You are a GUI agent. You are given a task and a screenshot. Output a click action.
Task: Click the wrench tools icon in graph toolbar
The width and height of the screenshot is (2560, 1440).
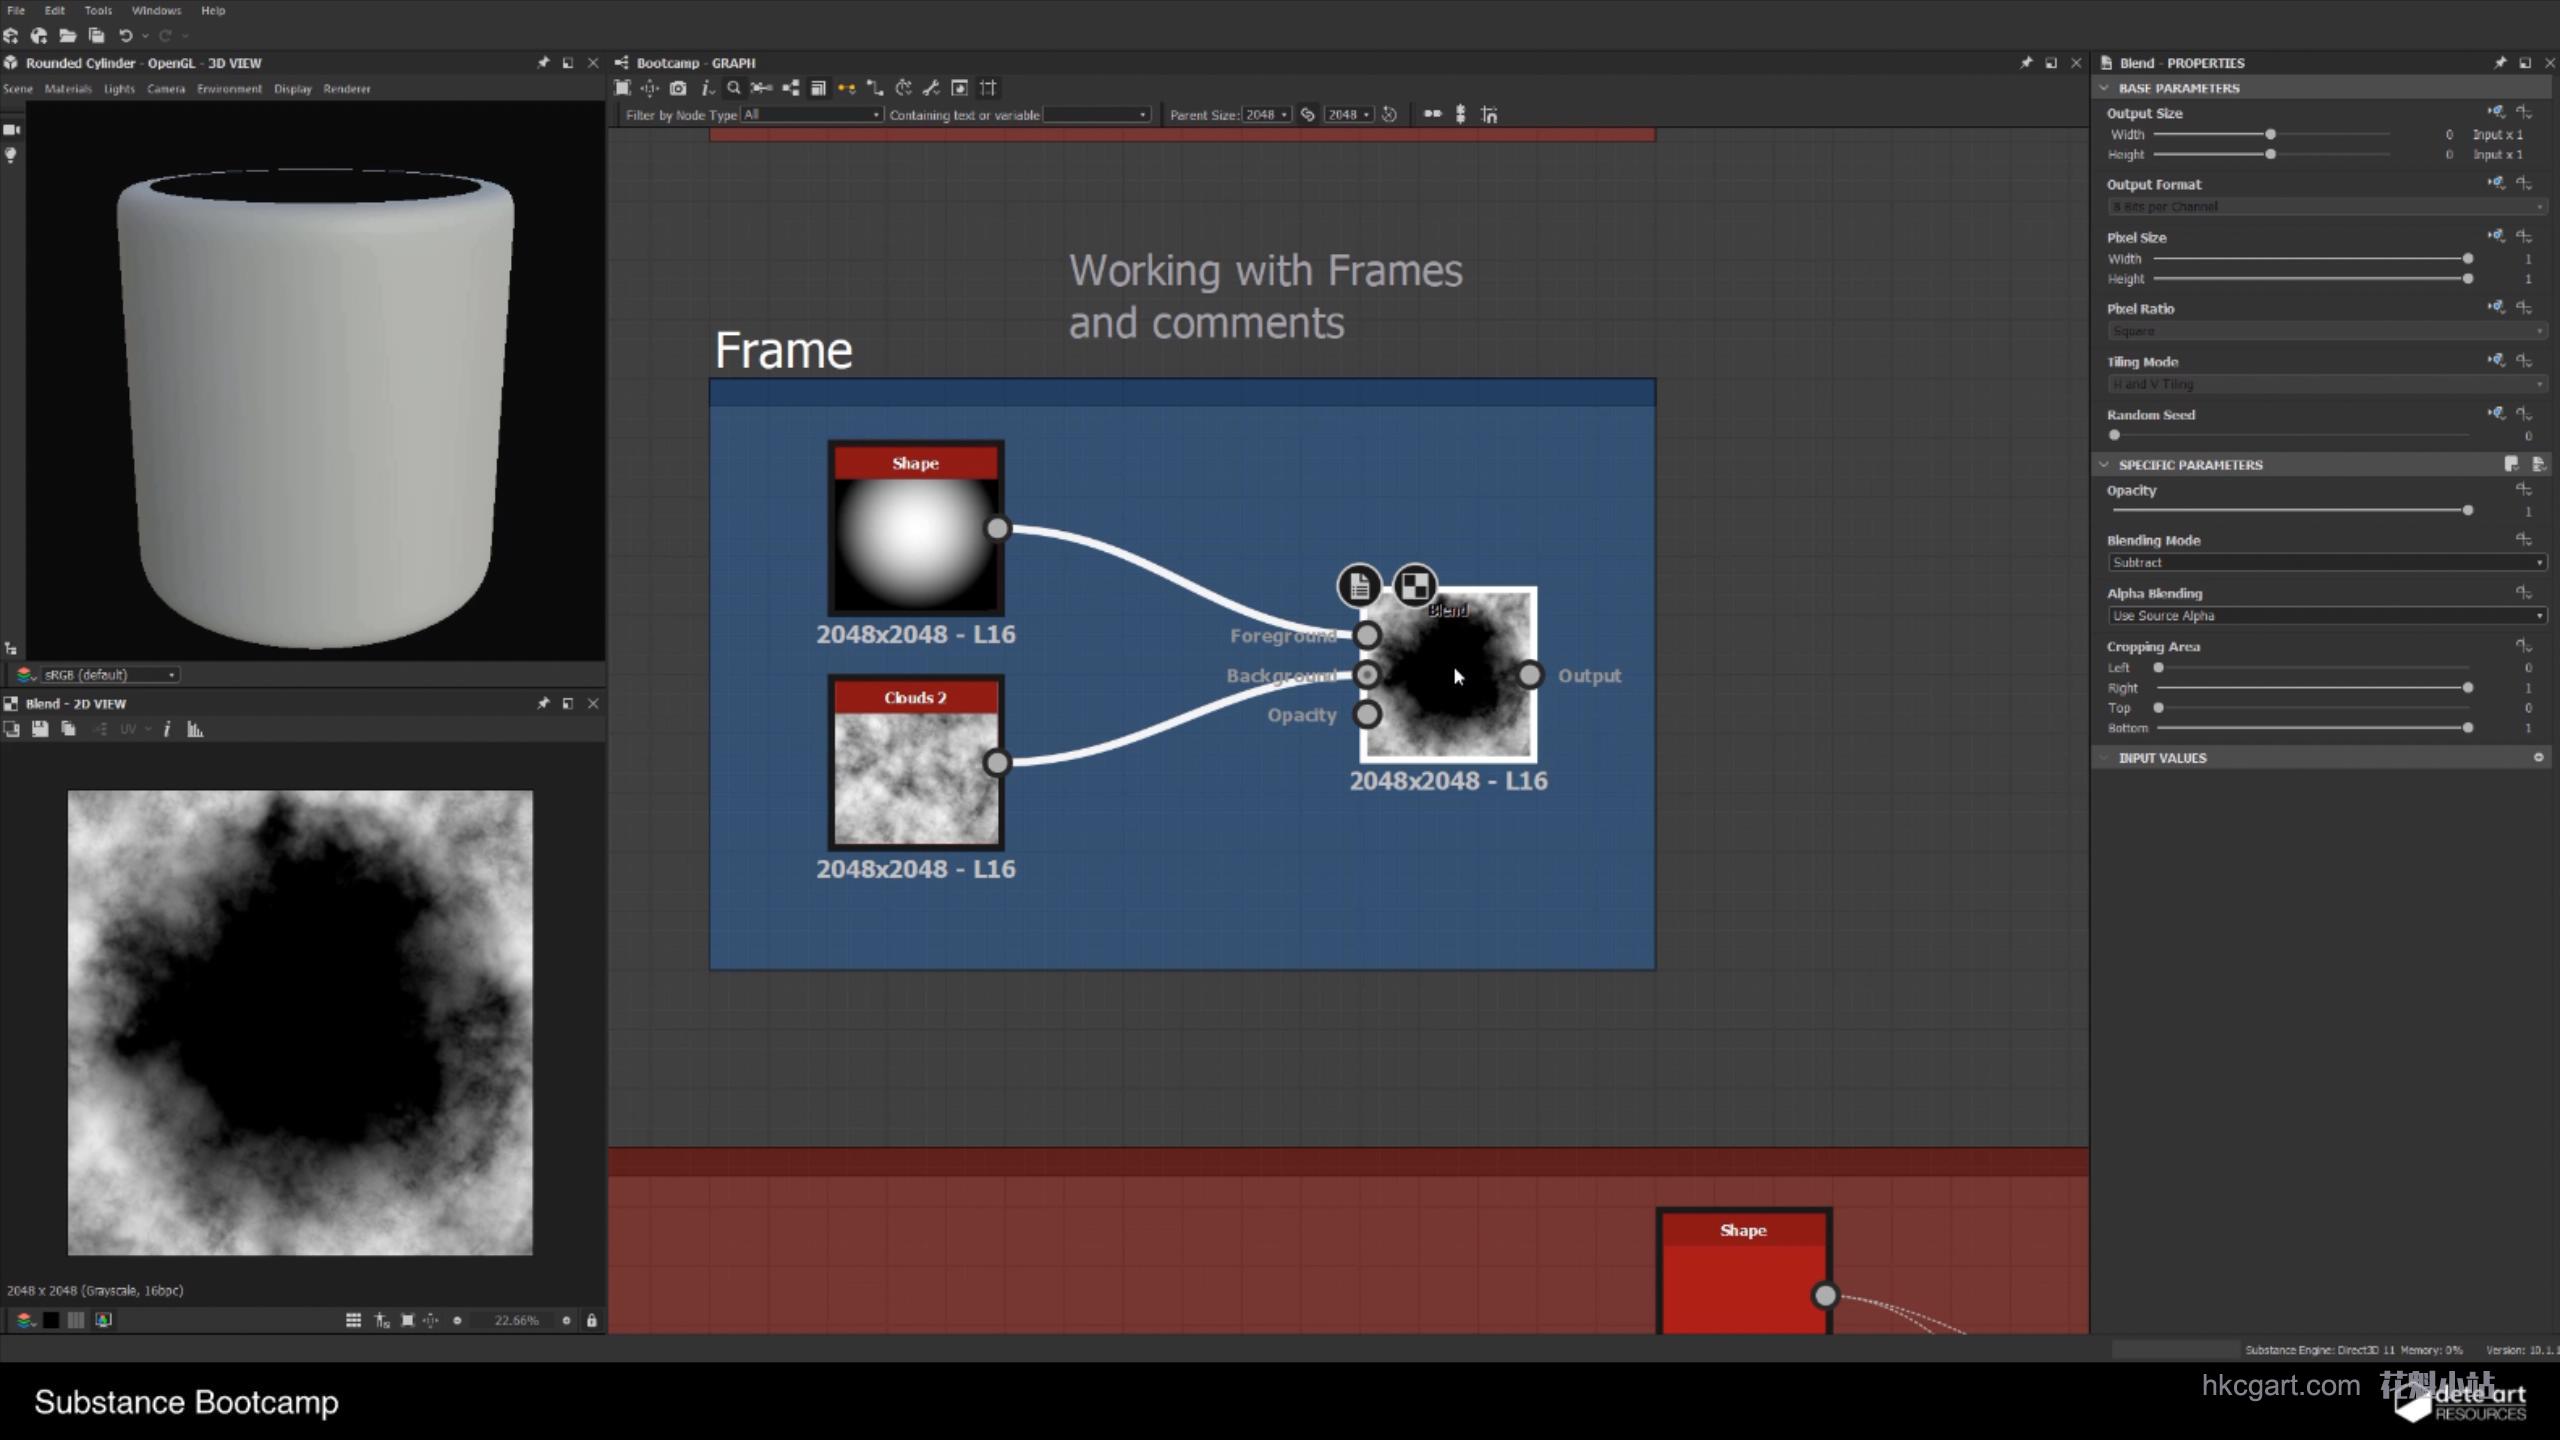click(931, 88)
